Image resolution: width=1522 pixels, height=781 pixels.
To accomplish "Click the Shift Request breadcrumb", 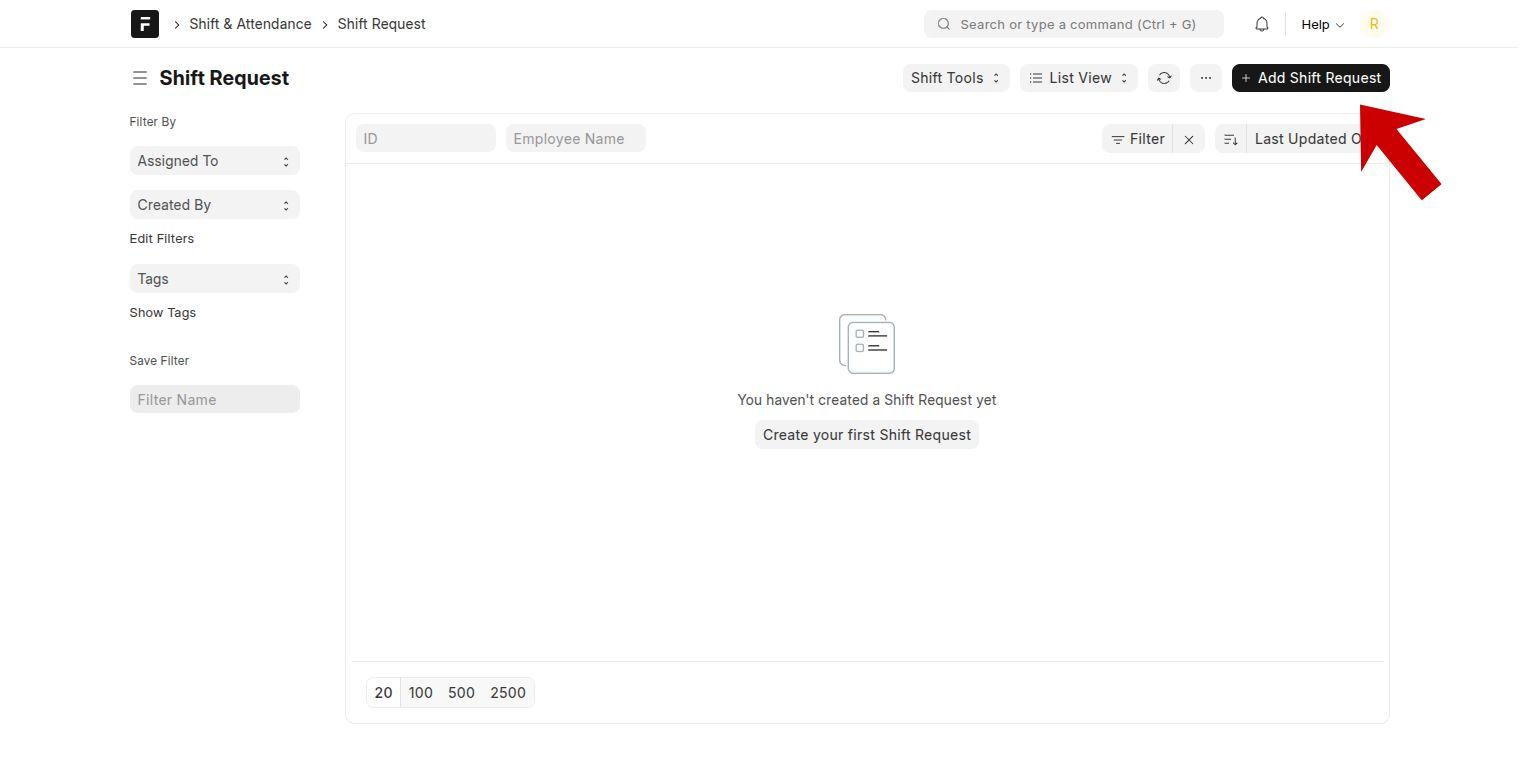I will [x=381, y=24].
